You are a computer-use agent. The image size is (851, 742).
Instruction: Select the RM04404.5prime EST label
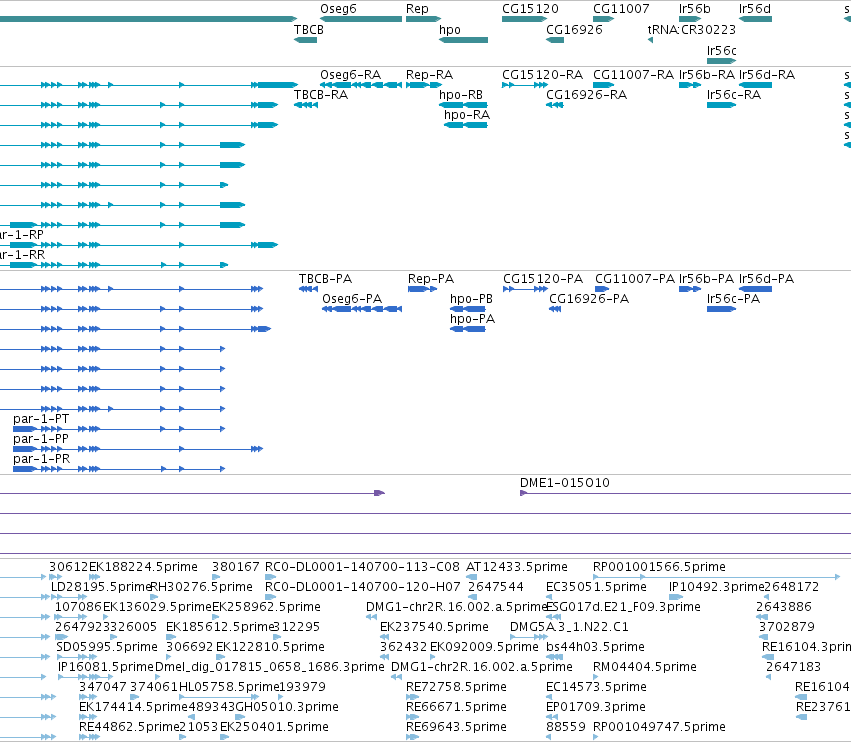tap(645, 667)
